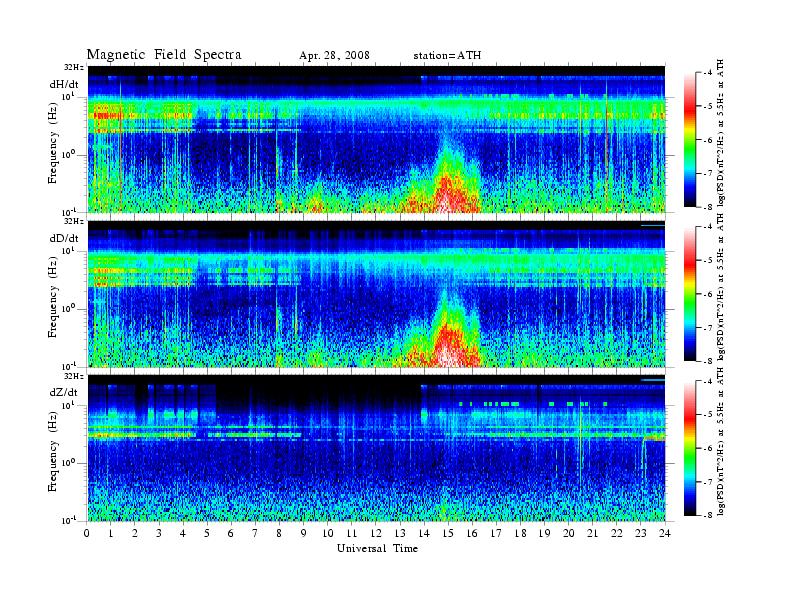The width and height of the screenshot is (792, 612).
Task: Click the -8 tick on dZ/dt colorbar
Action: click(708, 515)
